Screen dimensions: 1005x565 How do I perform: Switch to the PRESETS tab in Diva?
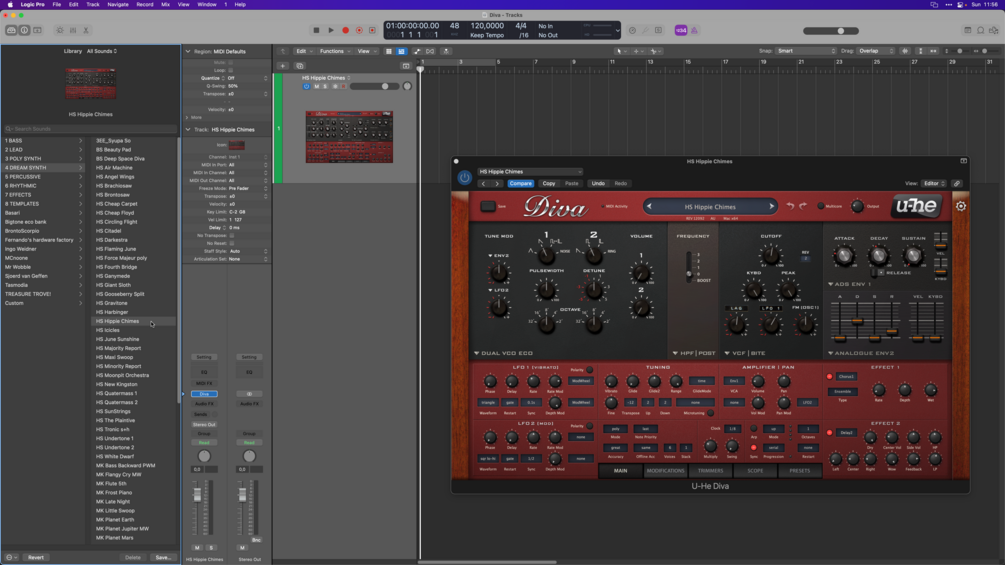click(799, 471)
